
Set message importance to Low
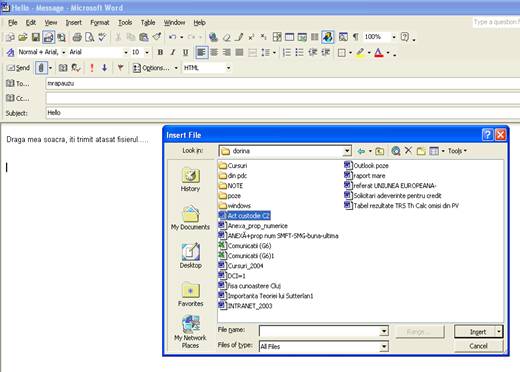click(x=104, y=68)
